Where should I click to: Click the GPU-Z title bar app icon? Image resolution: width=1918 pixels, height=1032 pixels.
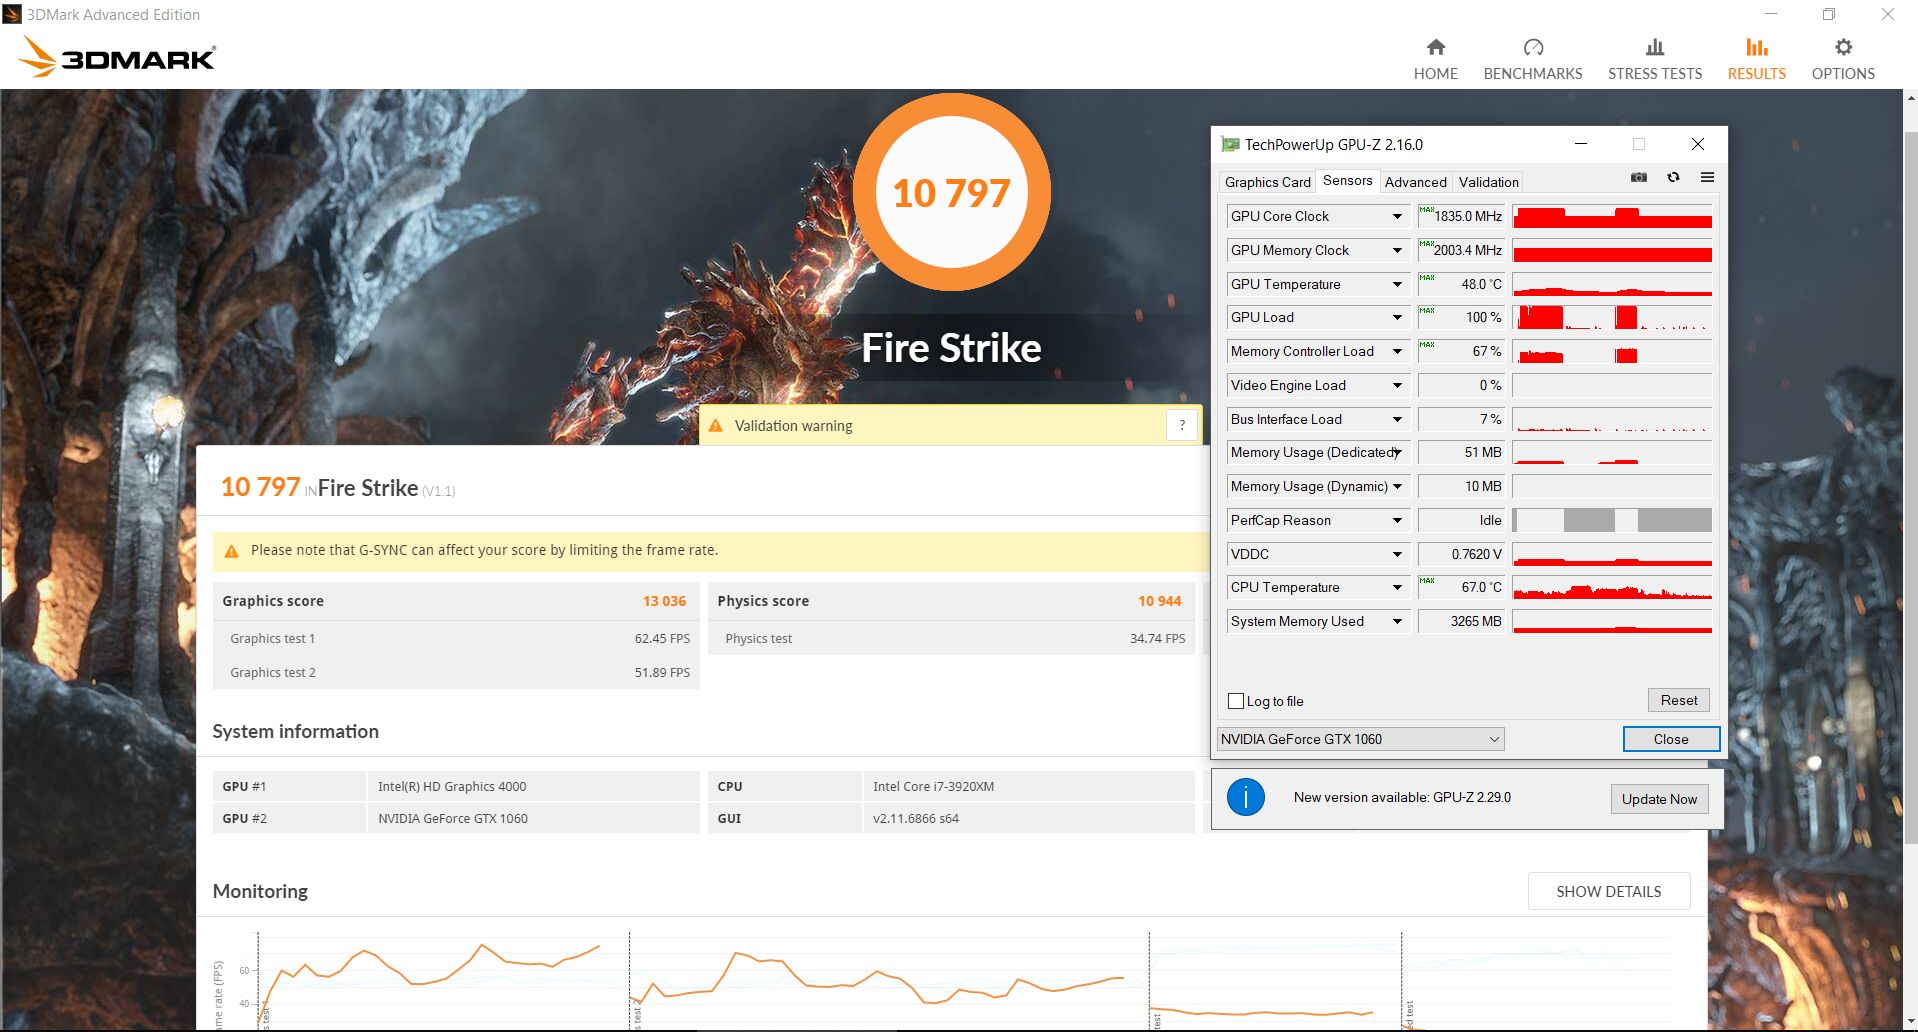1230,144
